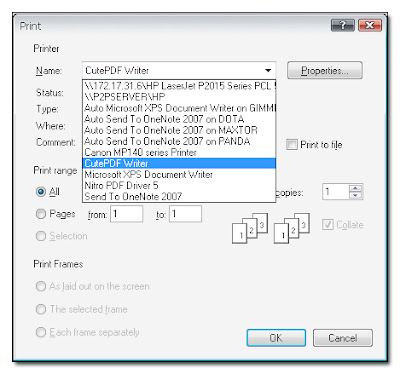
Task: Select Canon MP140 series Printer
Action: click(179, 152)
